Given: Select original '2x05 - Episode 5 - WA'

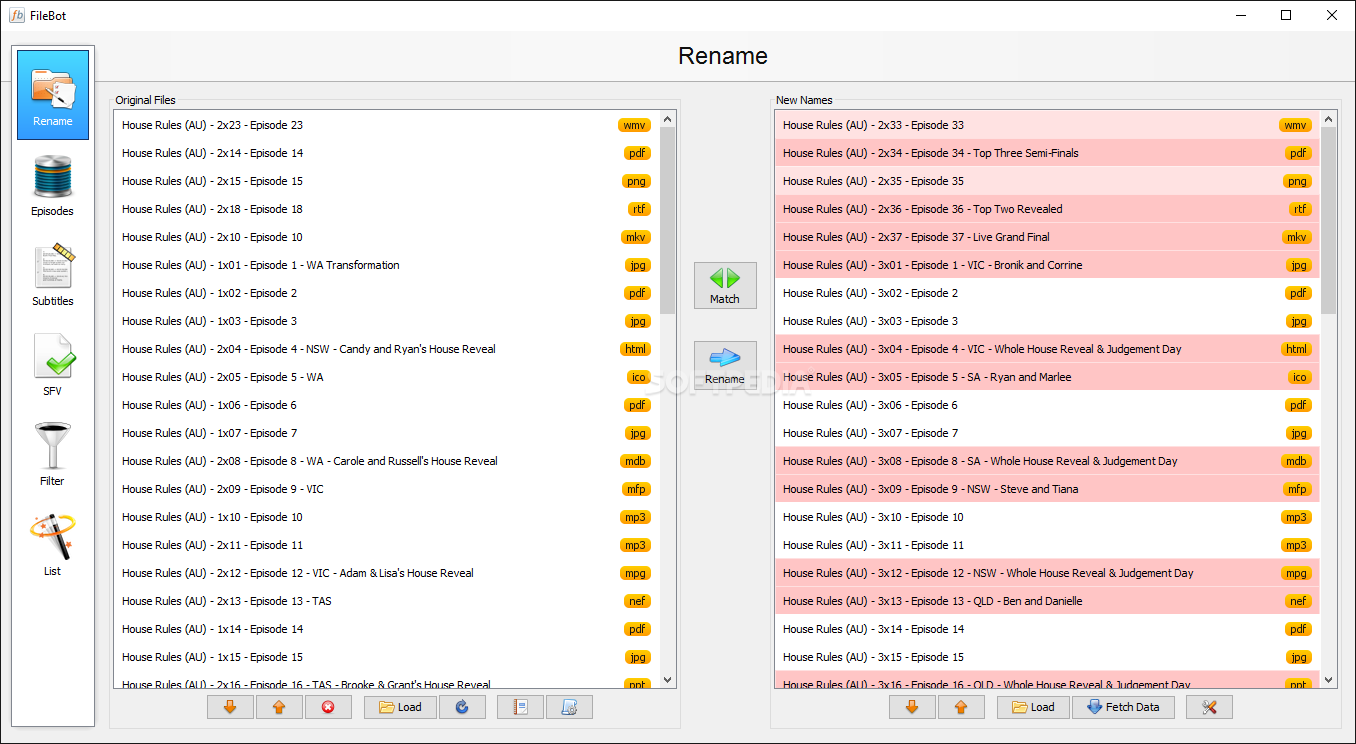Looking at the screenshot, I should coord(386,377).
